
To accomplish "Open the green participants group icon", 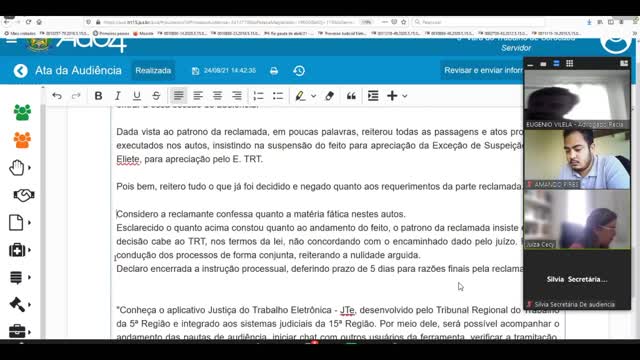I will [22, 112].
